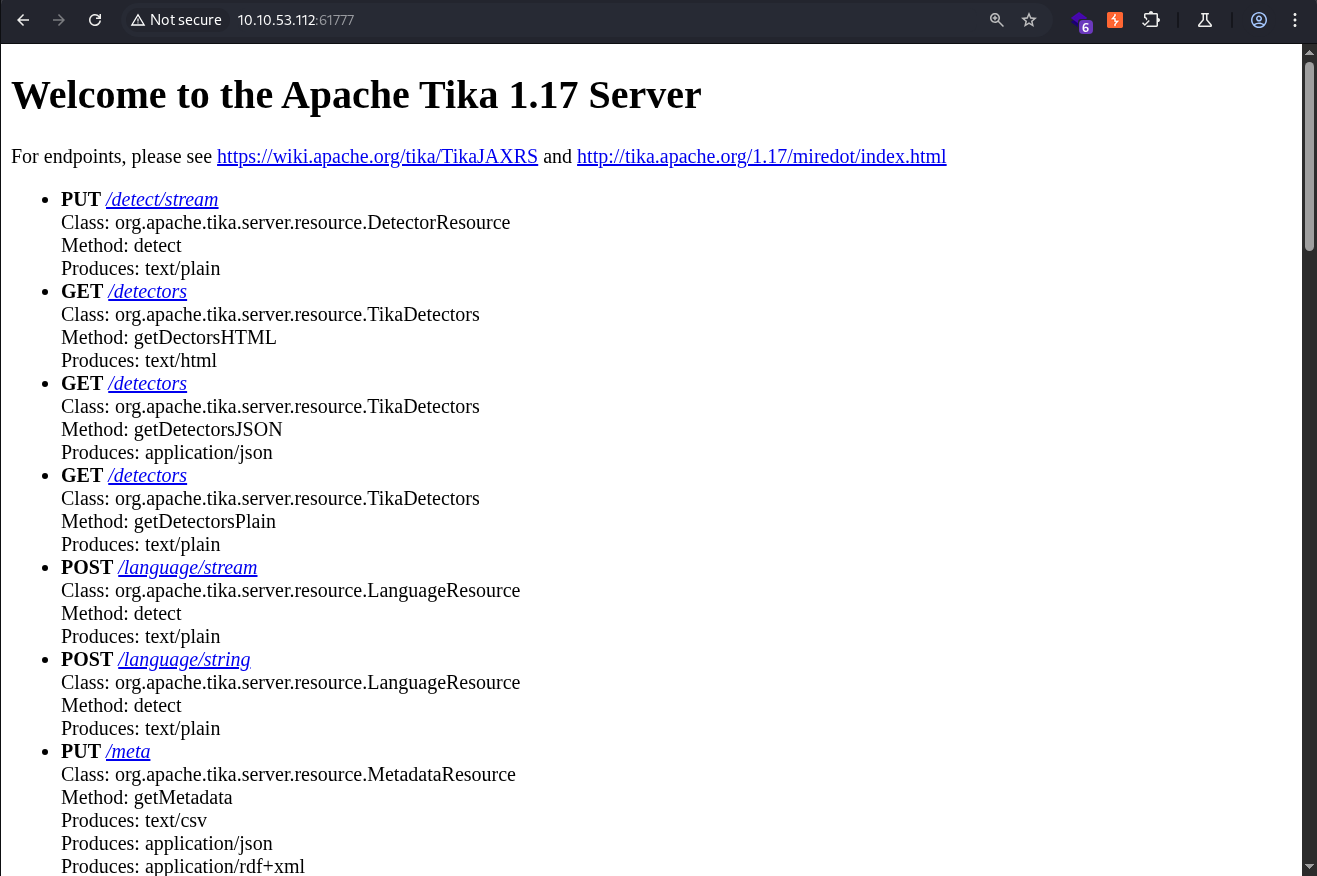Click the browser back arrow
The image size is (1317, 876).
coord(23,20)
